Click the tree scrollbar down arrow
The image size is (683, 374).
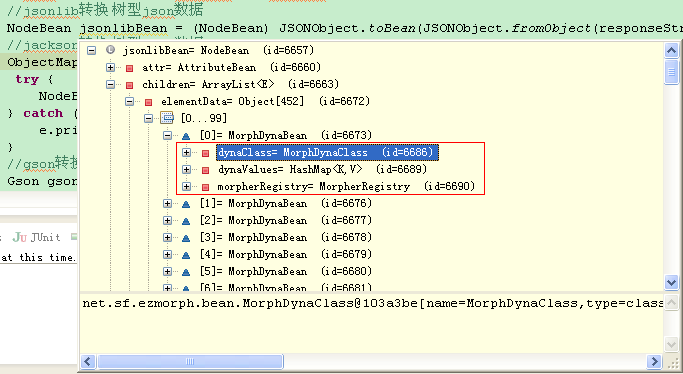click(671, 283)
